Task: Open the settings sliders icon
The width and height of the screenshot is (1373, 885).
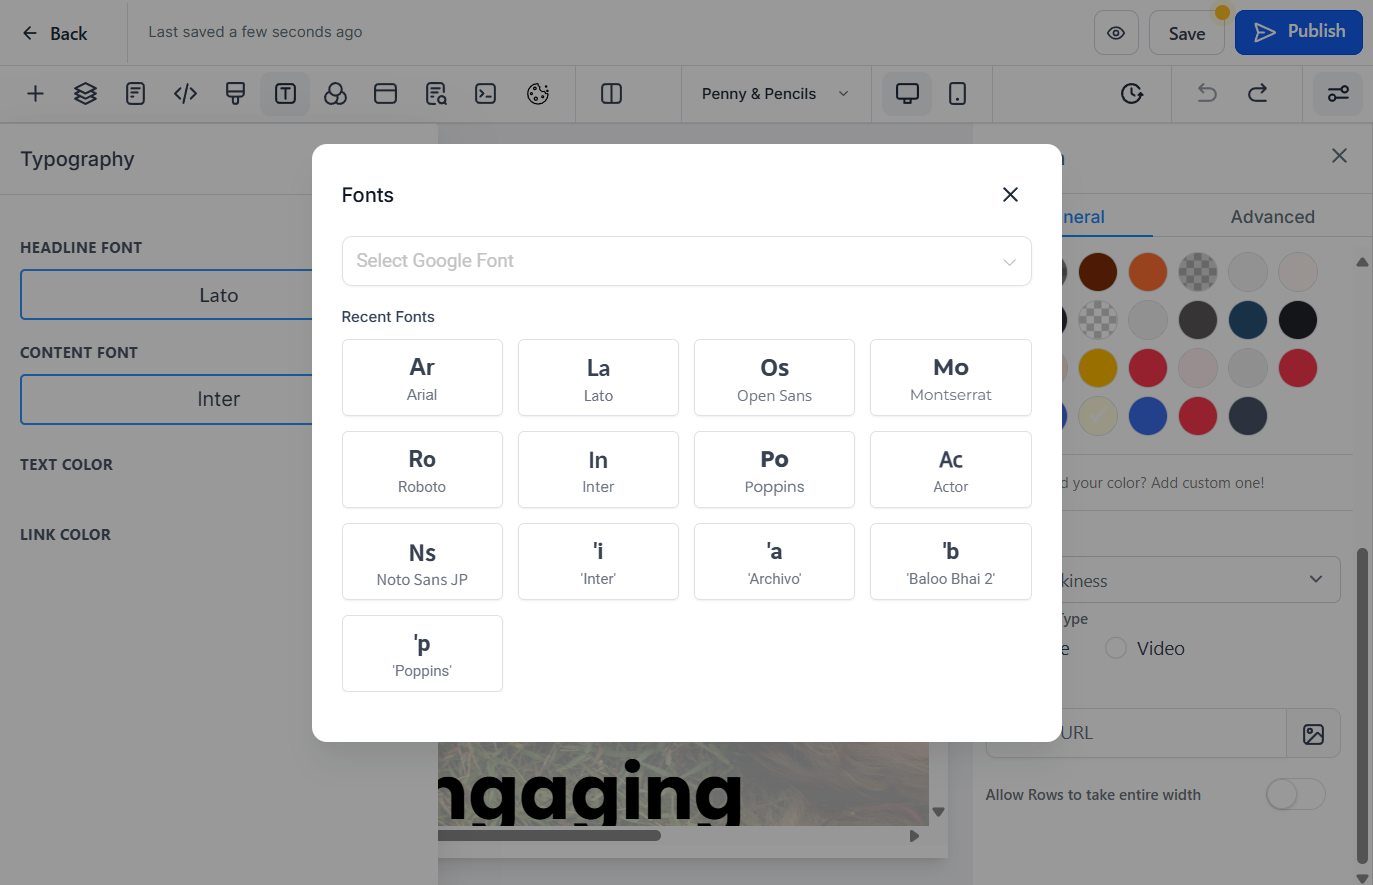Action: pos(1338,94)
